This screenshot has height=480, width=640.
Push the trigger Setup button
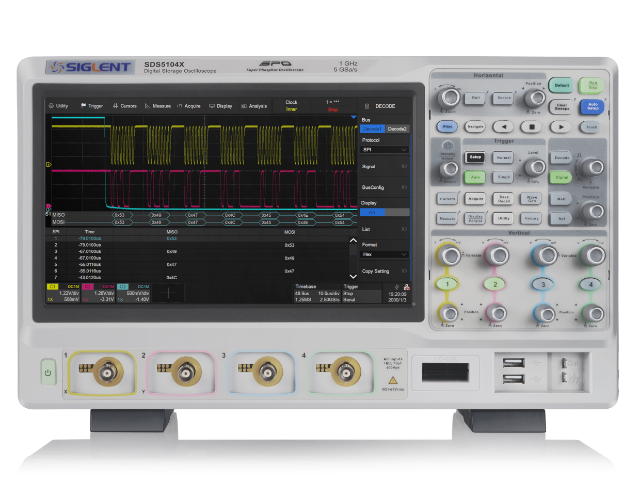[475, 157]
